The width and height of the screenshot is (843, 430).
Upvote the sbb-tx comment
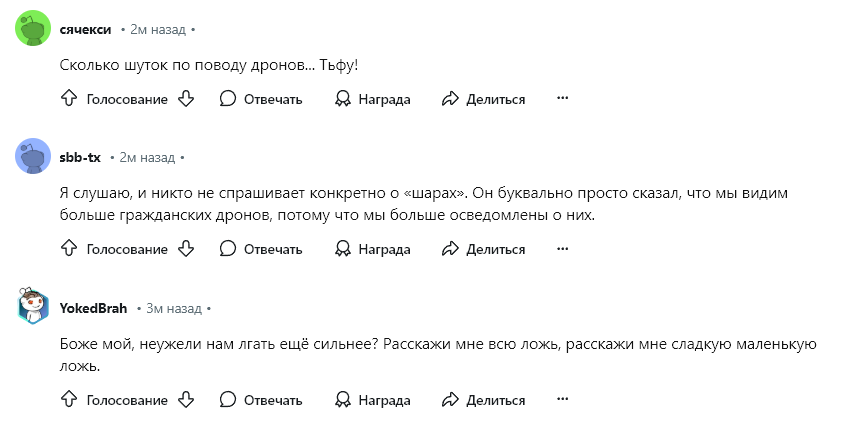coord(69,248)
